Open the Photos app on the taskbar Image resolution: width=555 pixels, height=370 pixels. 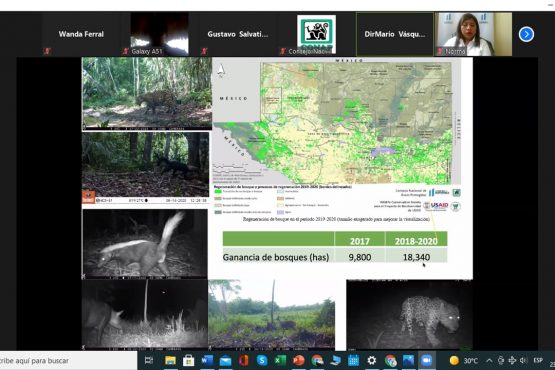(x=408, y=360)
